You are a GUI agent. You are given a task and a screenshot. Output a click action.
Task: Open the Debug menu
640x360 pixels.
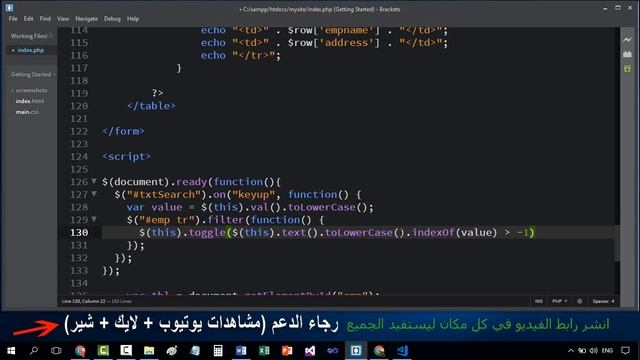112,19
